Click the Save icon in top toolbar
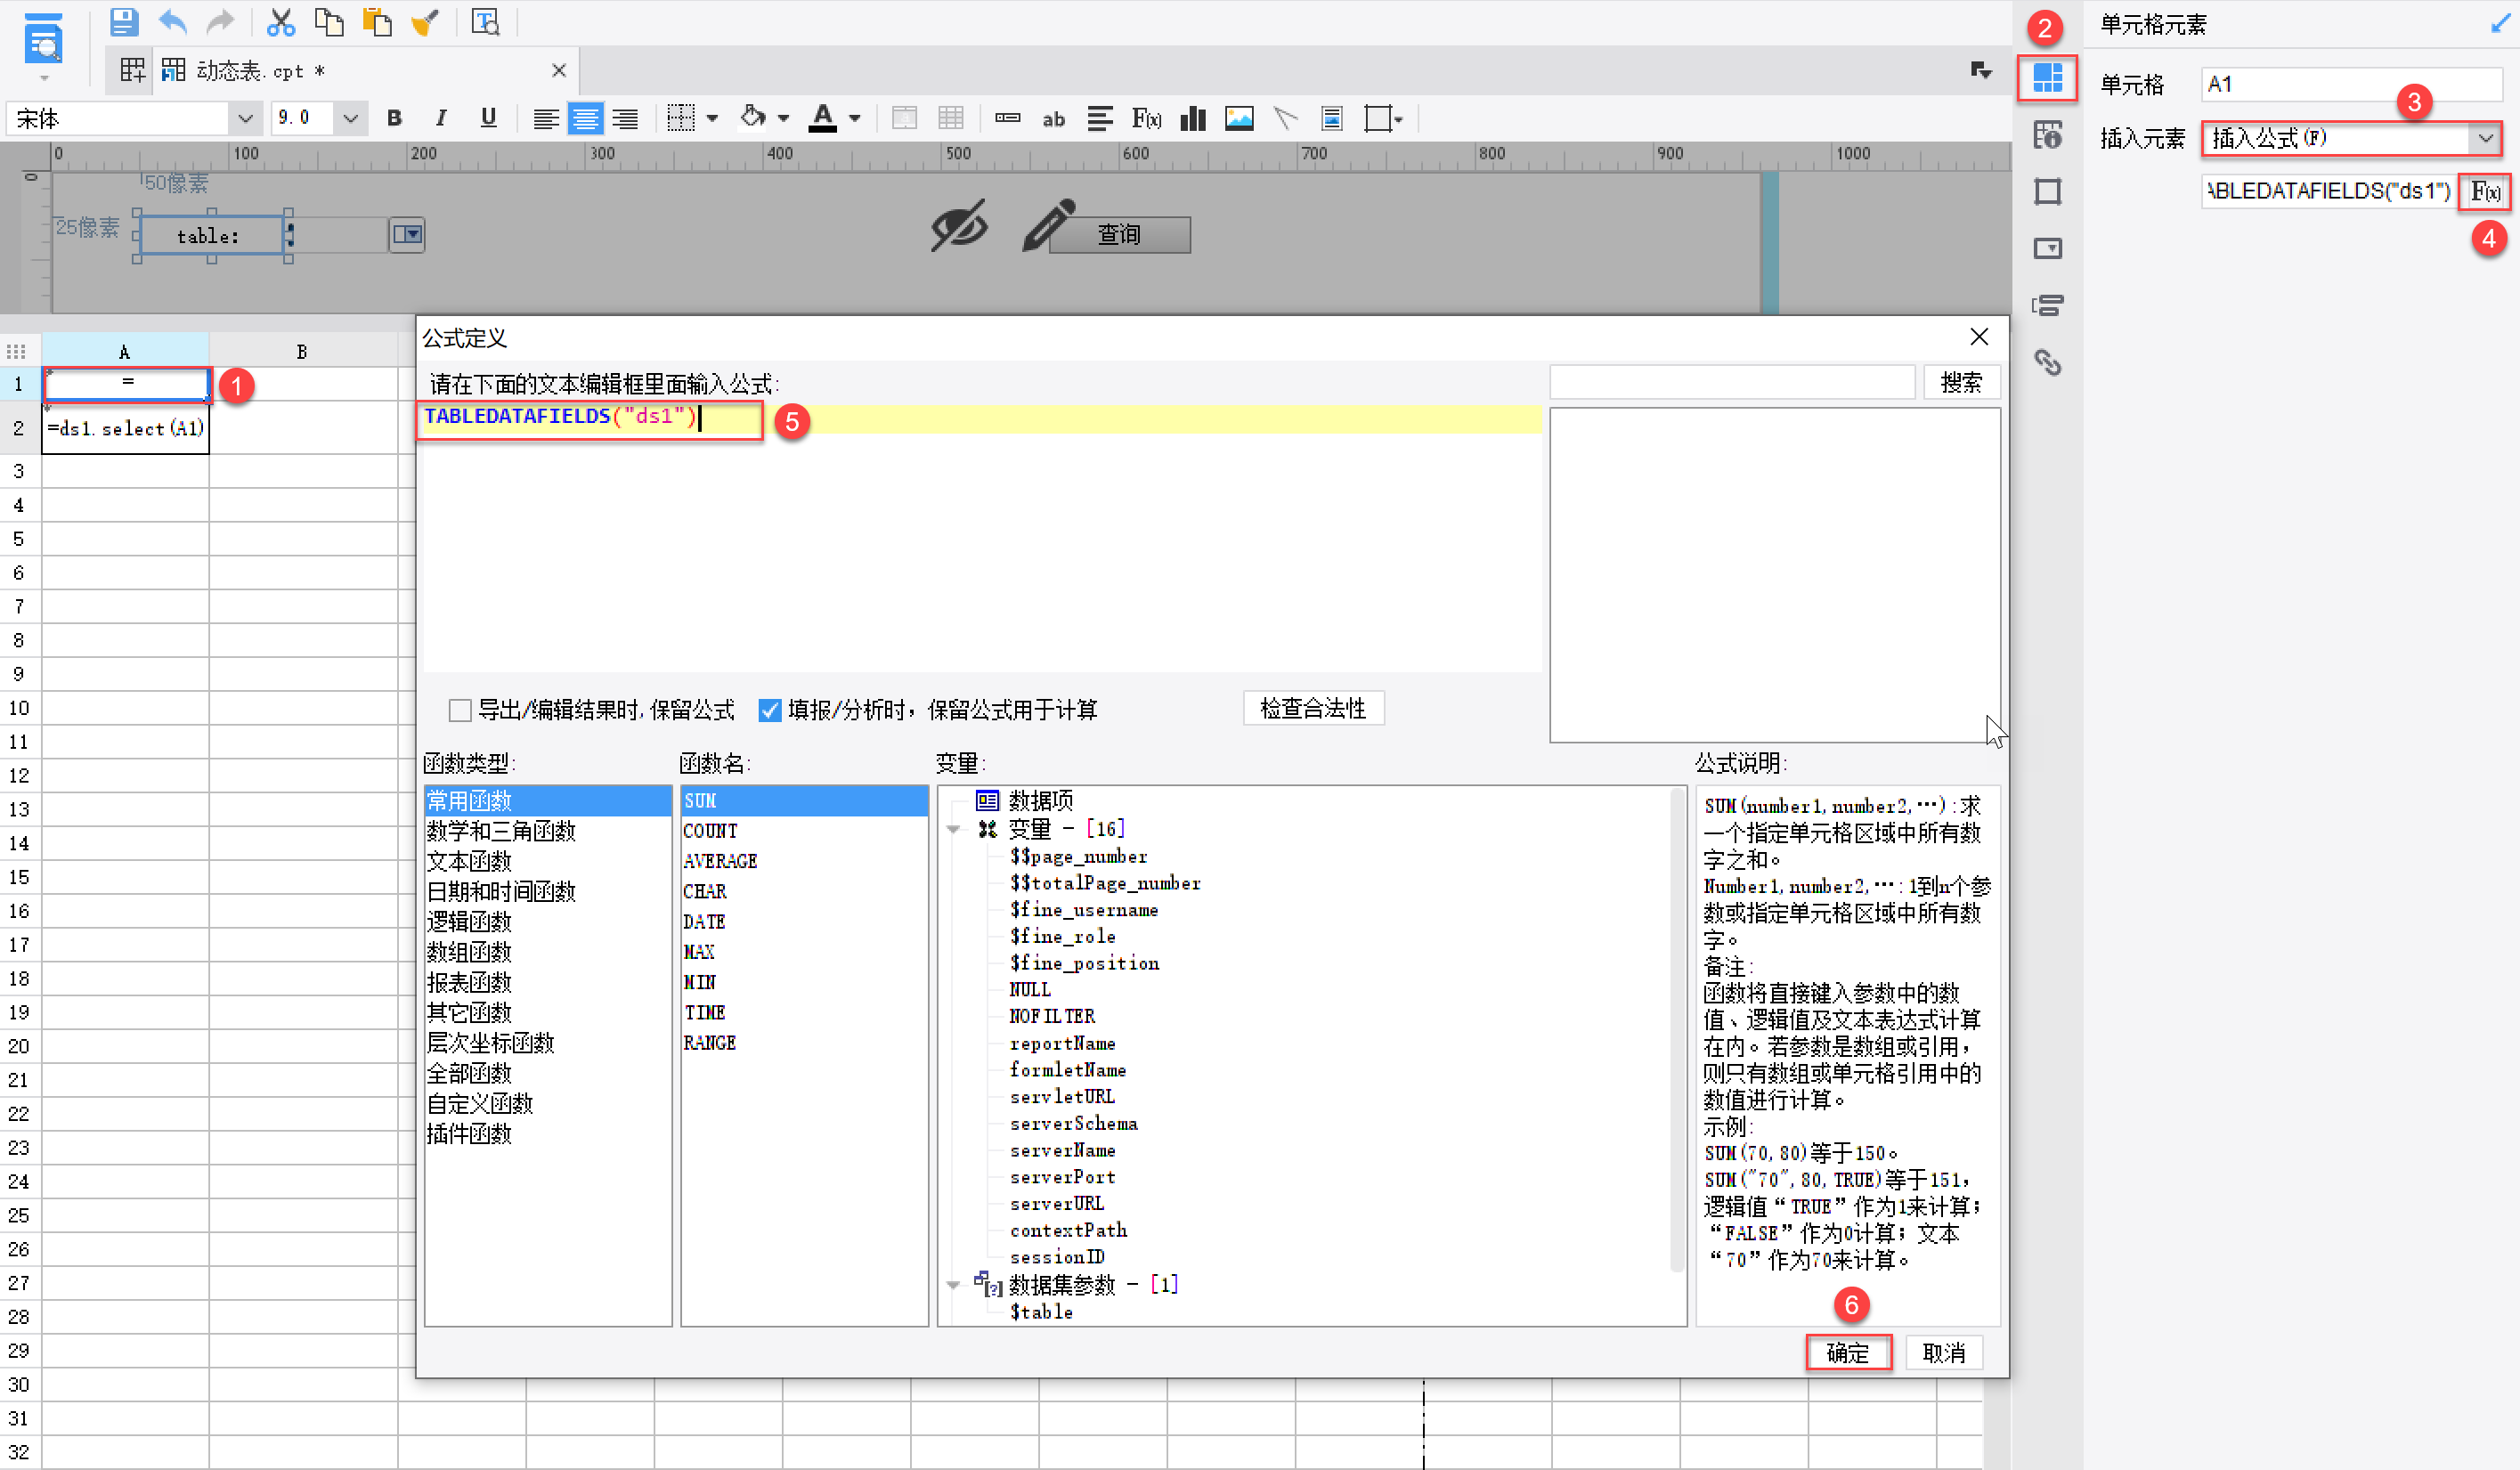 pyautogui.click(x=123, y=21)
